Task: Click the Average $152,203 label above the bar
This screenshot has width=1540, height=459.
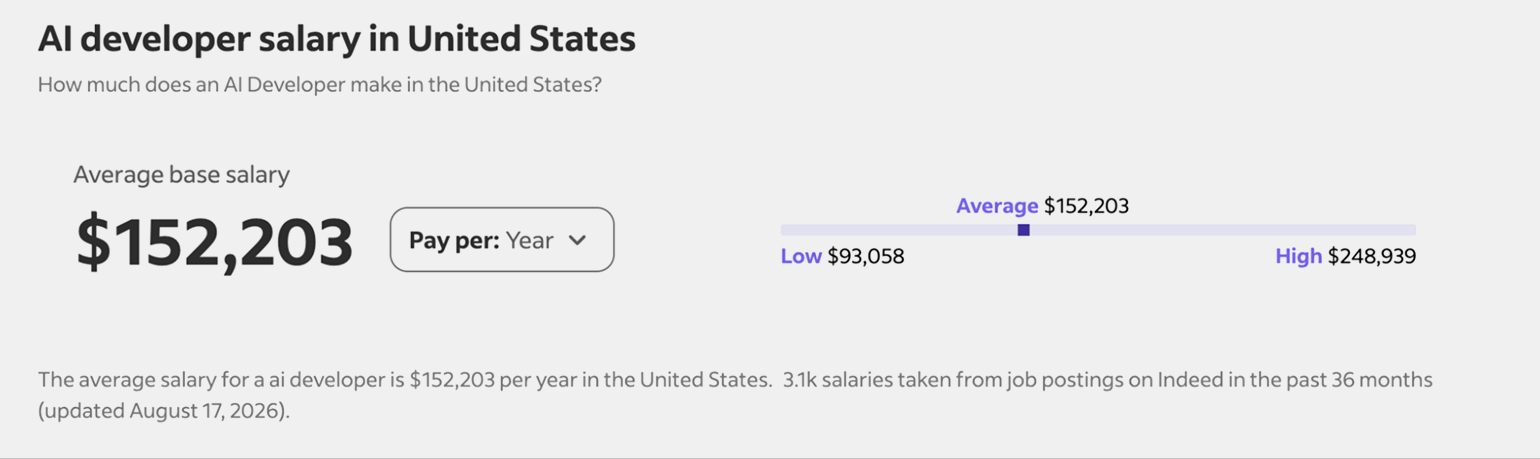Action: click(1042, 206)
